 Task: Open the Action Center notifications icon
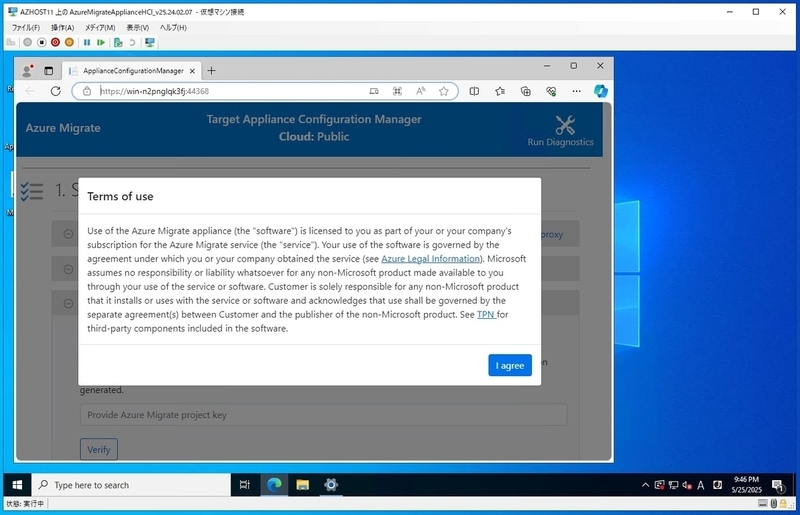coord(778,485)
